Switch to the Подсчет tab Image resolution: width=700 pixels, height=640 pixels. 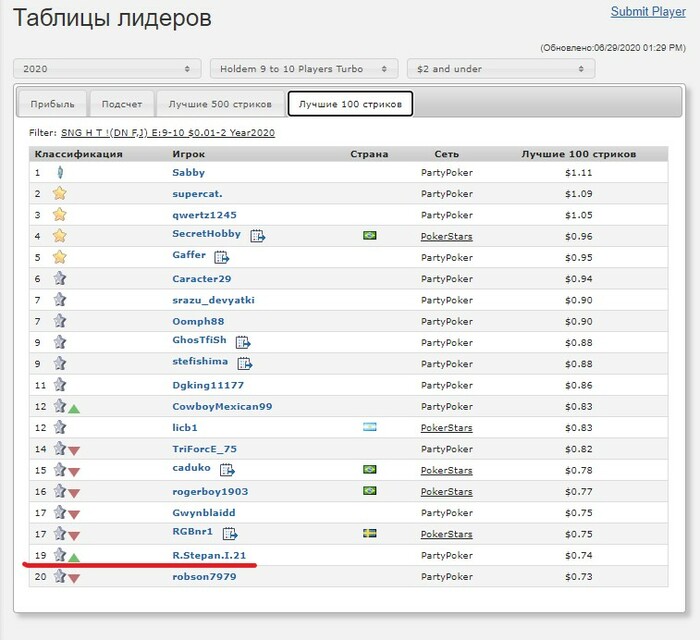click(x=122, y=104)
